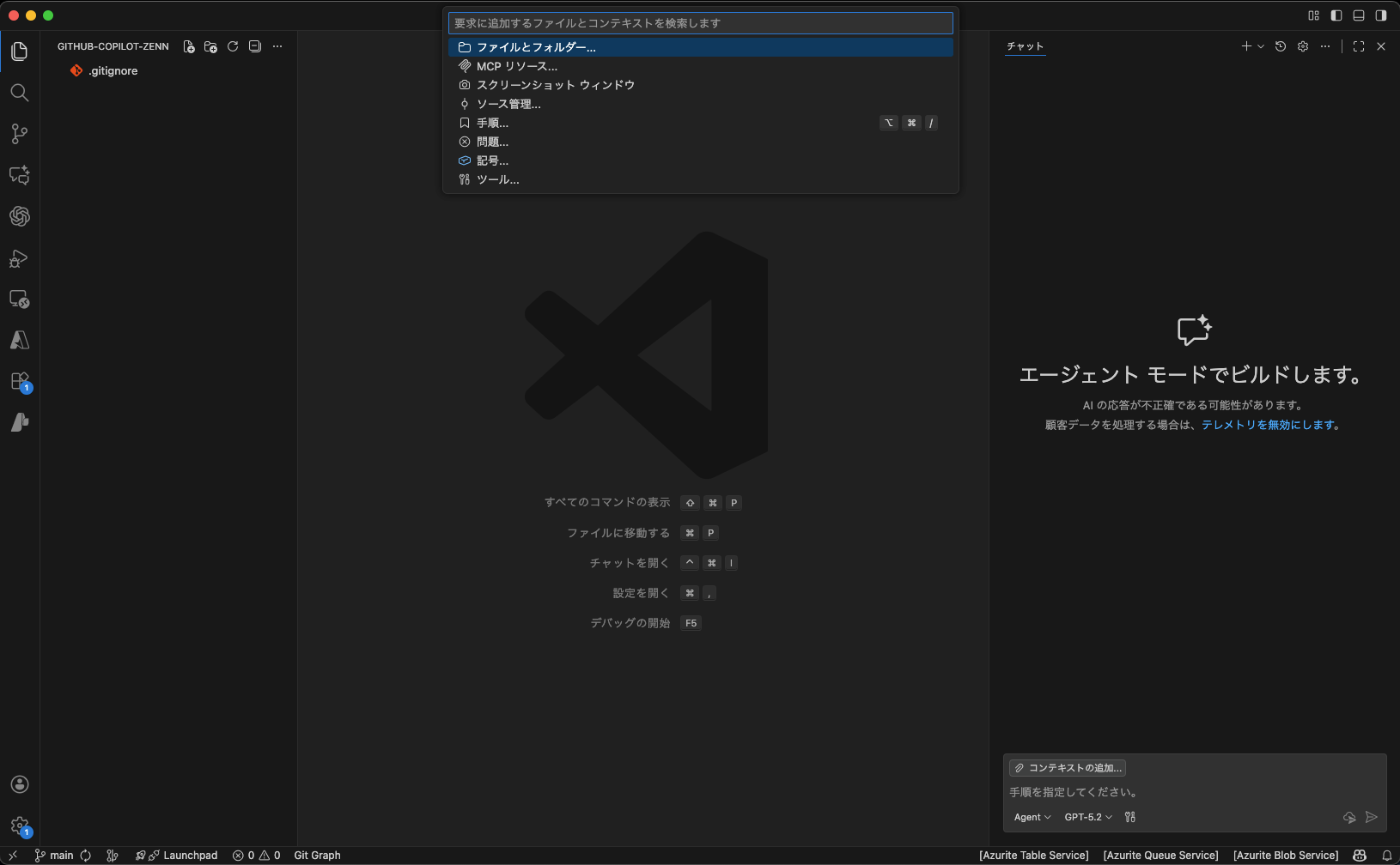Open the Azure tools icon below Extensions
Viewport: 1400px width, 865px height.
19,423
